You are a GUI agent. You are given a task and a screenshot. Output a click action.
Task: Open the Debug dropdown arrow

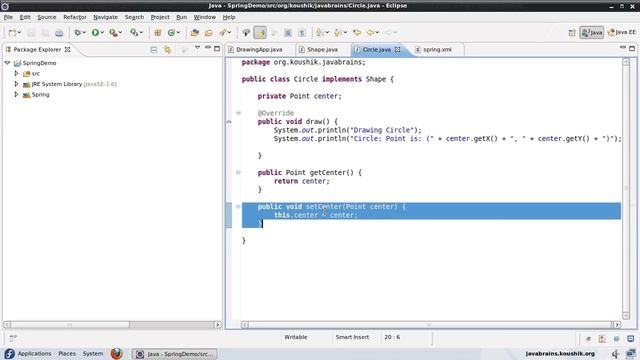(84, 33)
